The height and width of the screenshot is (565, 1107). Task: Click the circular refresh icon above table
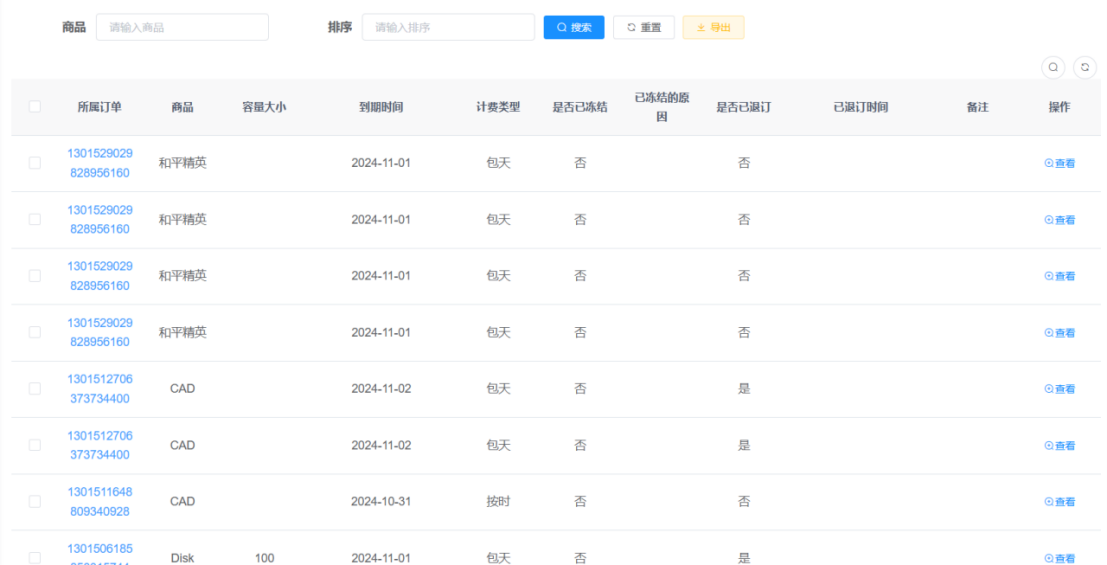pos(1085,67)
